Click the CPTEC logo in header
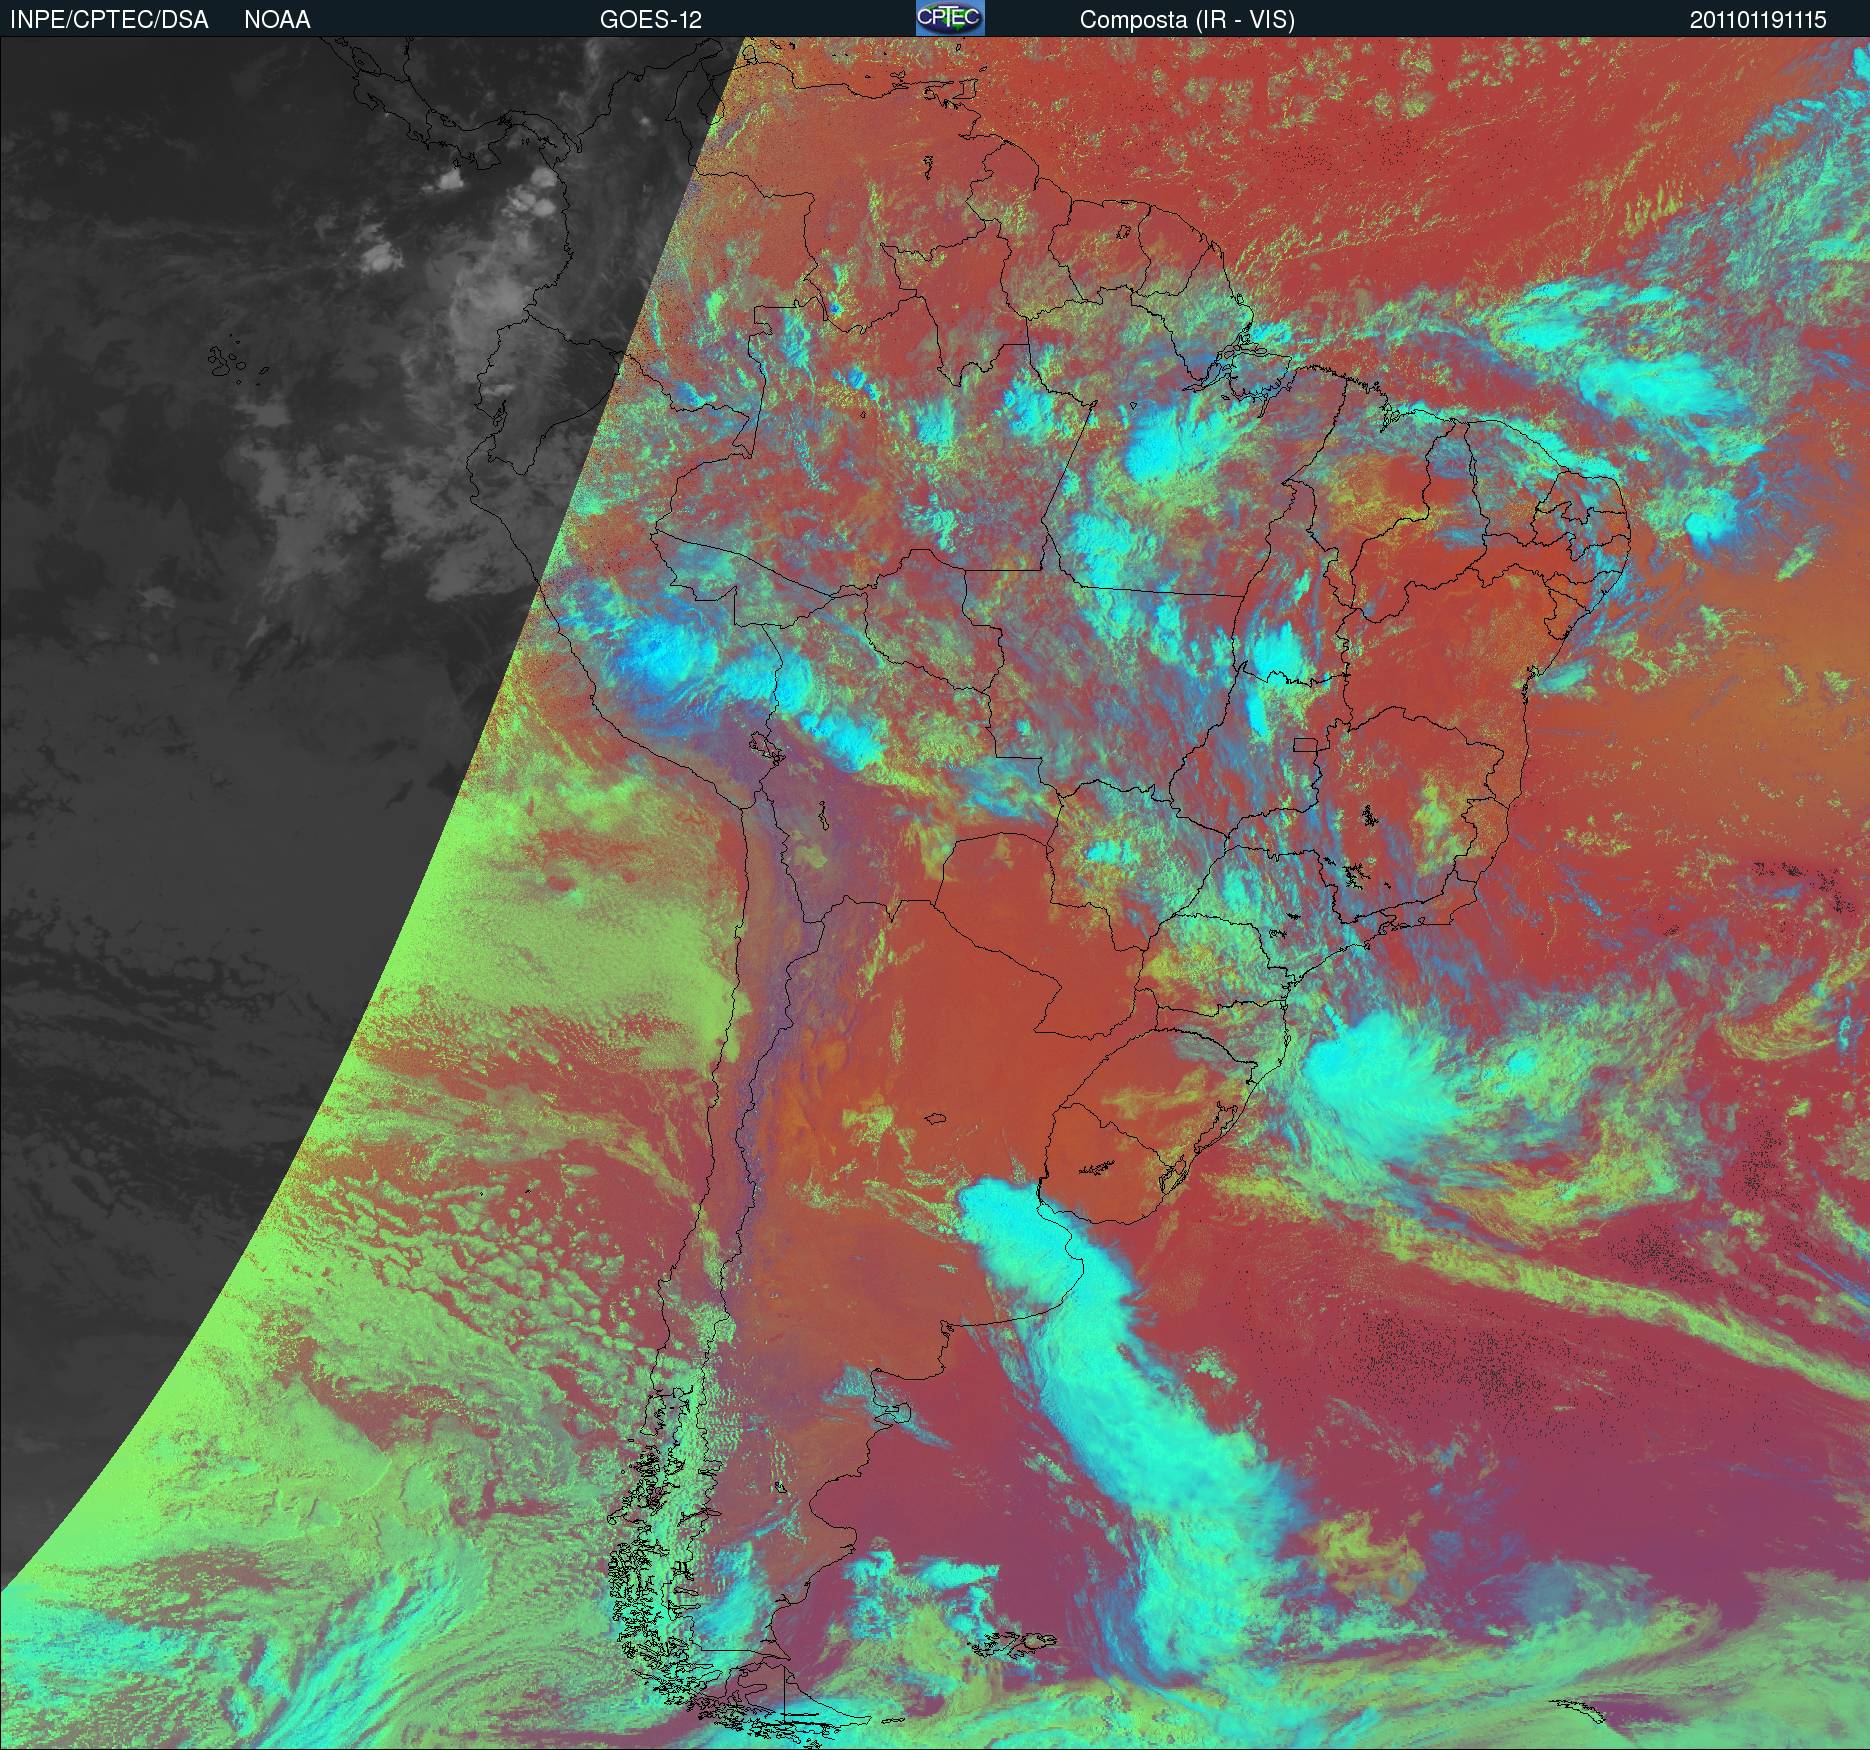 pyautogui.click(x=950, y=18)
